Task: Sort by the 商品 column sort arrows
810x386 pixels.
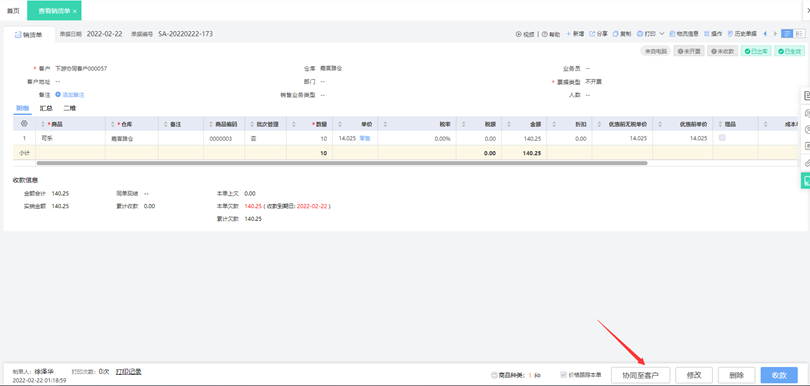Action: (x=43, y=124)
